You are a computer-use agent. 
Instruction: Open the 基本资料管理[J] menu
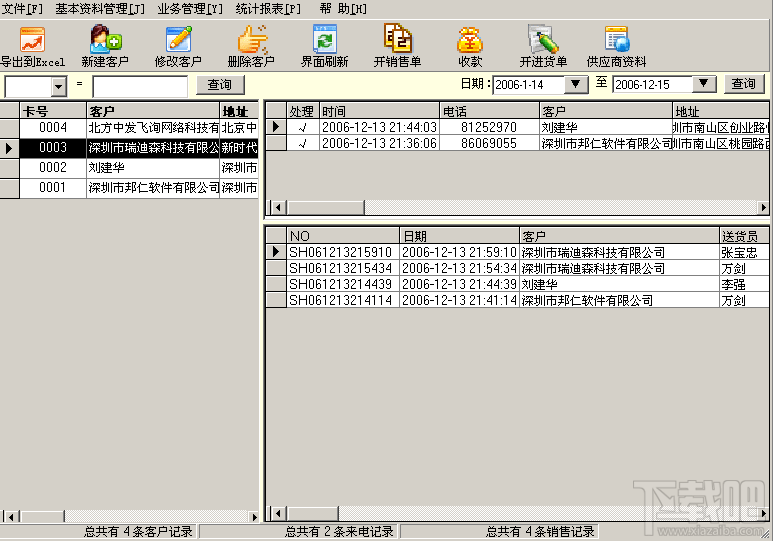tap(100, 9)
